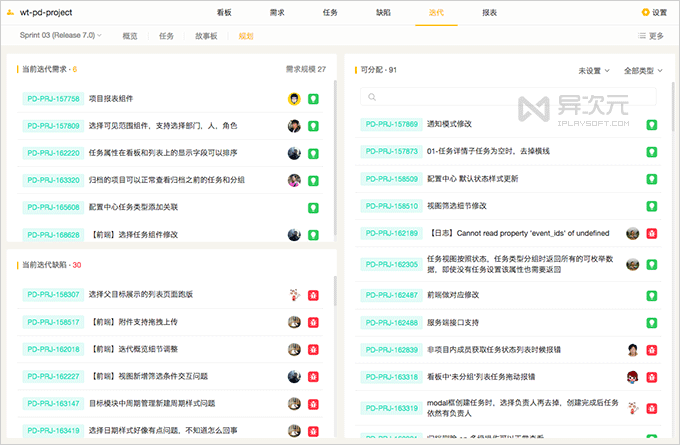Click the red bug icon on PD-PRJ-162018 row
The image size is (680, 445).
tap(313, 350)
